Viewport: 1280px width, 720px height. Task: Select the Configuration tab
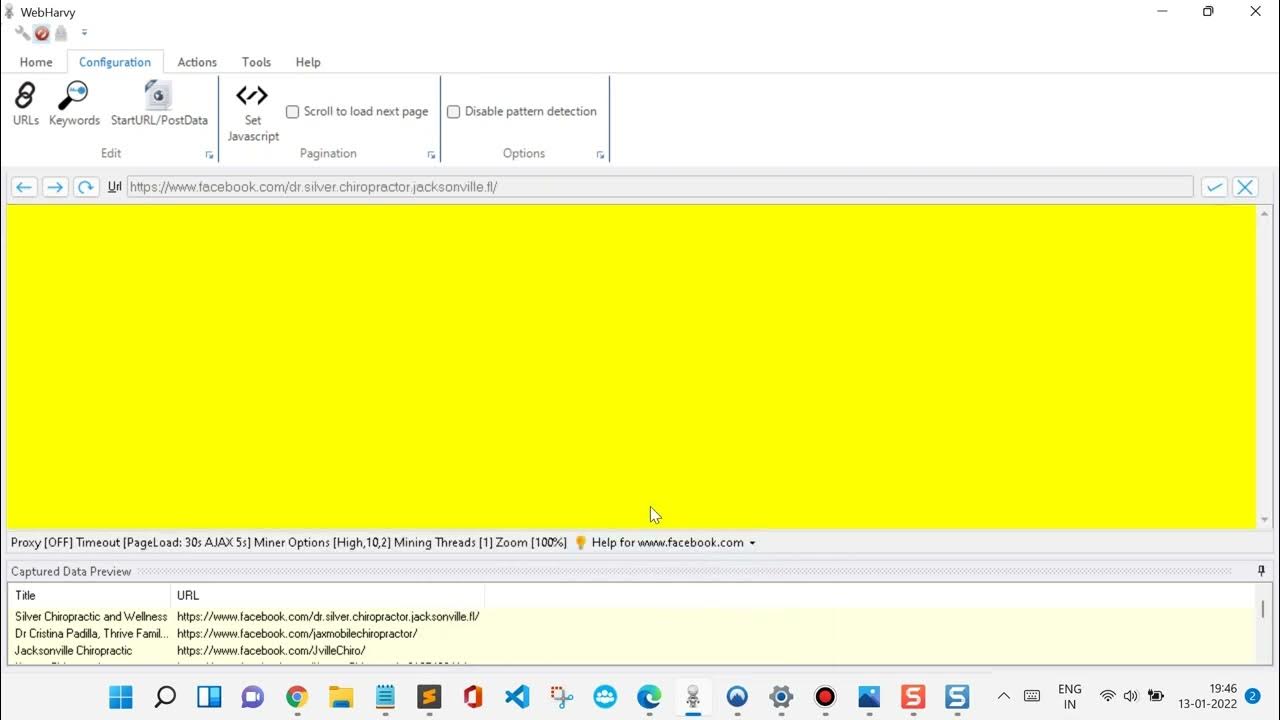[115, 62]
